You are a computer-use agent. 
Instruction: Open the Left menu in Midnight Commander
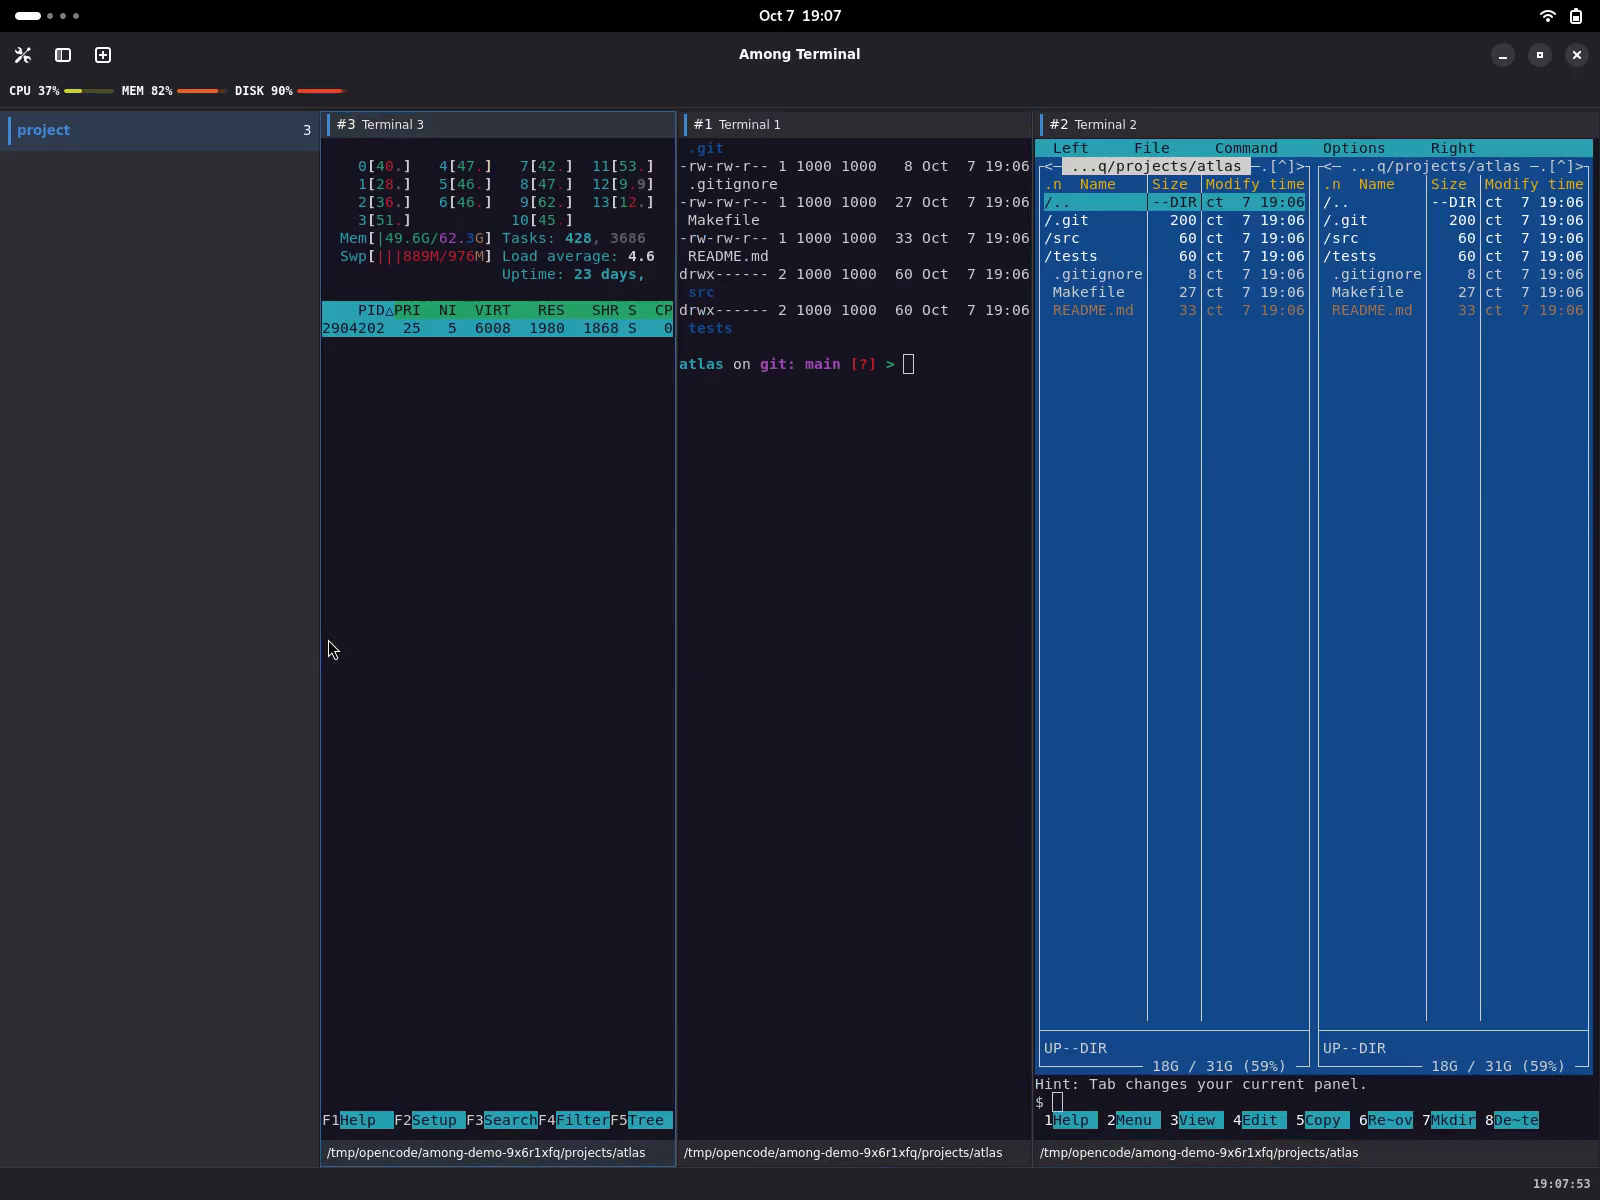coord(1070,148)
